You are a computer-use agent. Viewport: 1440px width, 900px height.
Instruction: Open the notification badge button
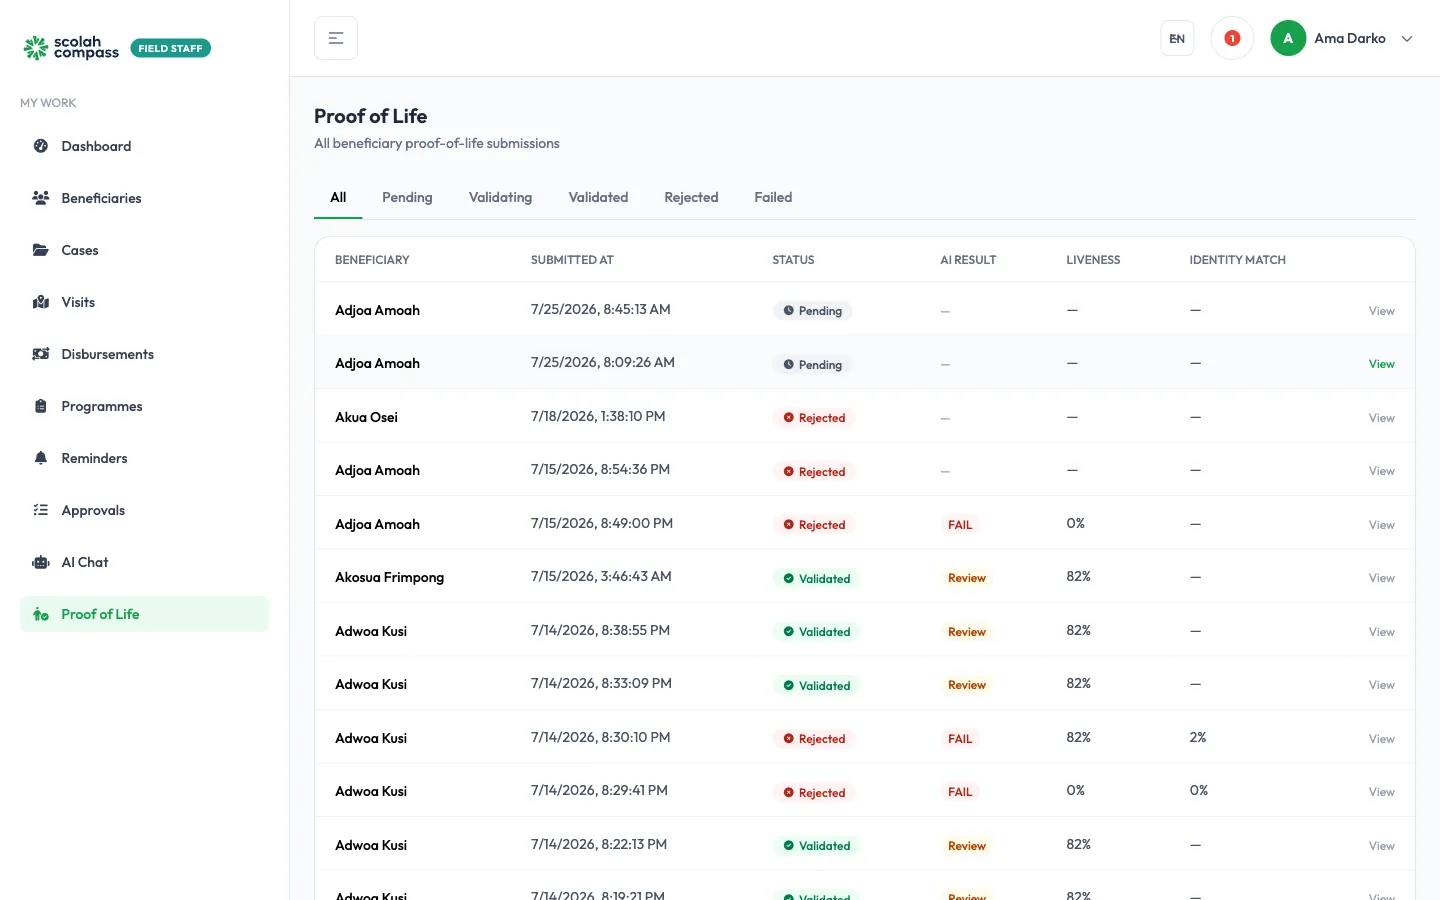[x=1232, y=38]
